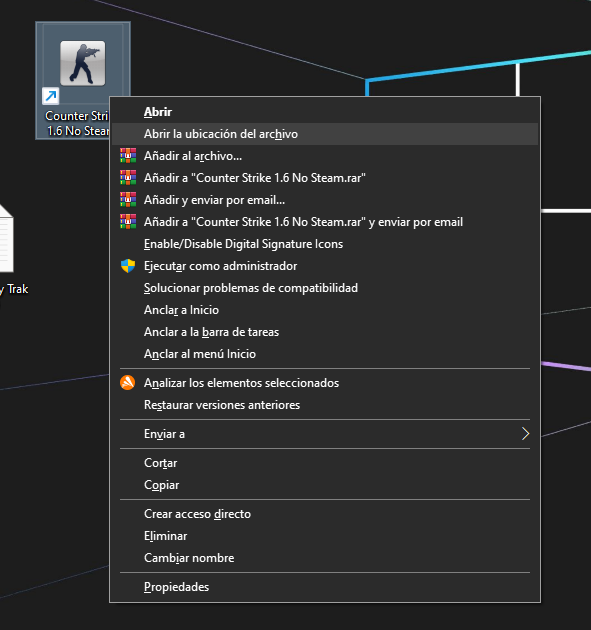Select "Añadir al archivo..." menu entry
Screen dimensions: 591x630
(x=325, y=156)
